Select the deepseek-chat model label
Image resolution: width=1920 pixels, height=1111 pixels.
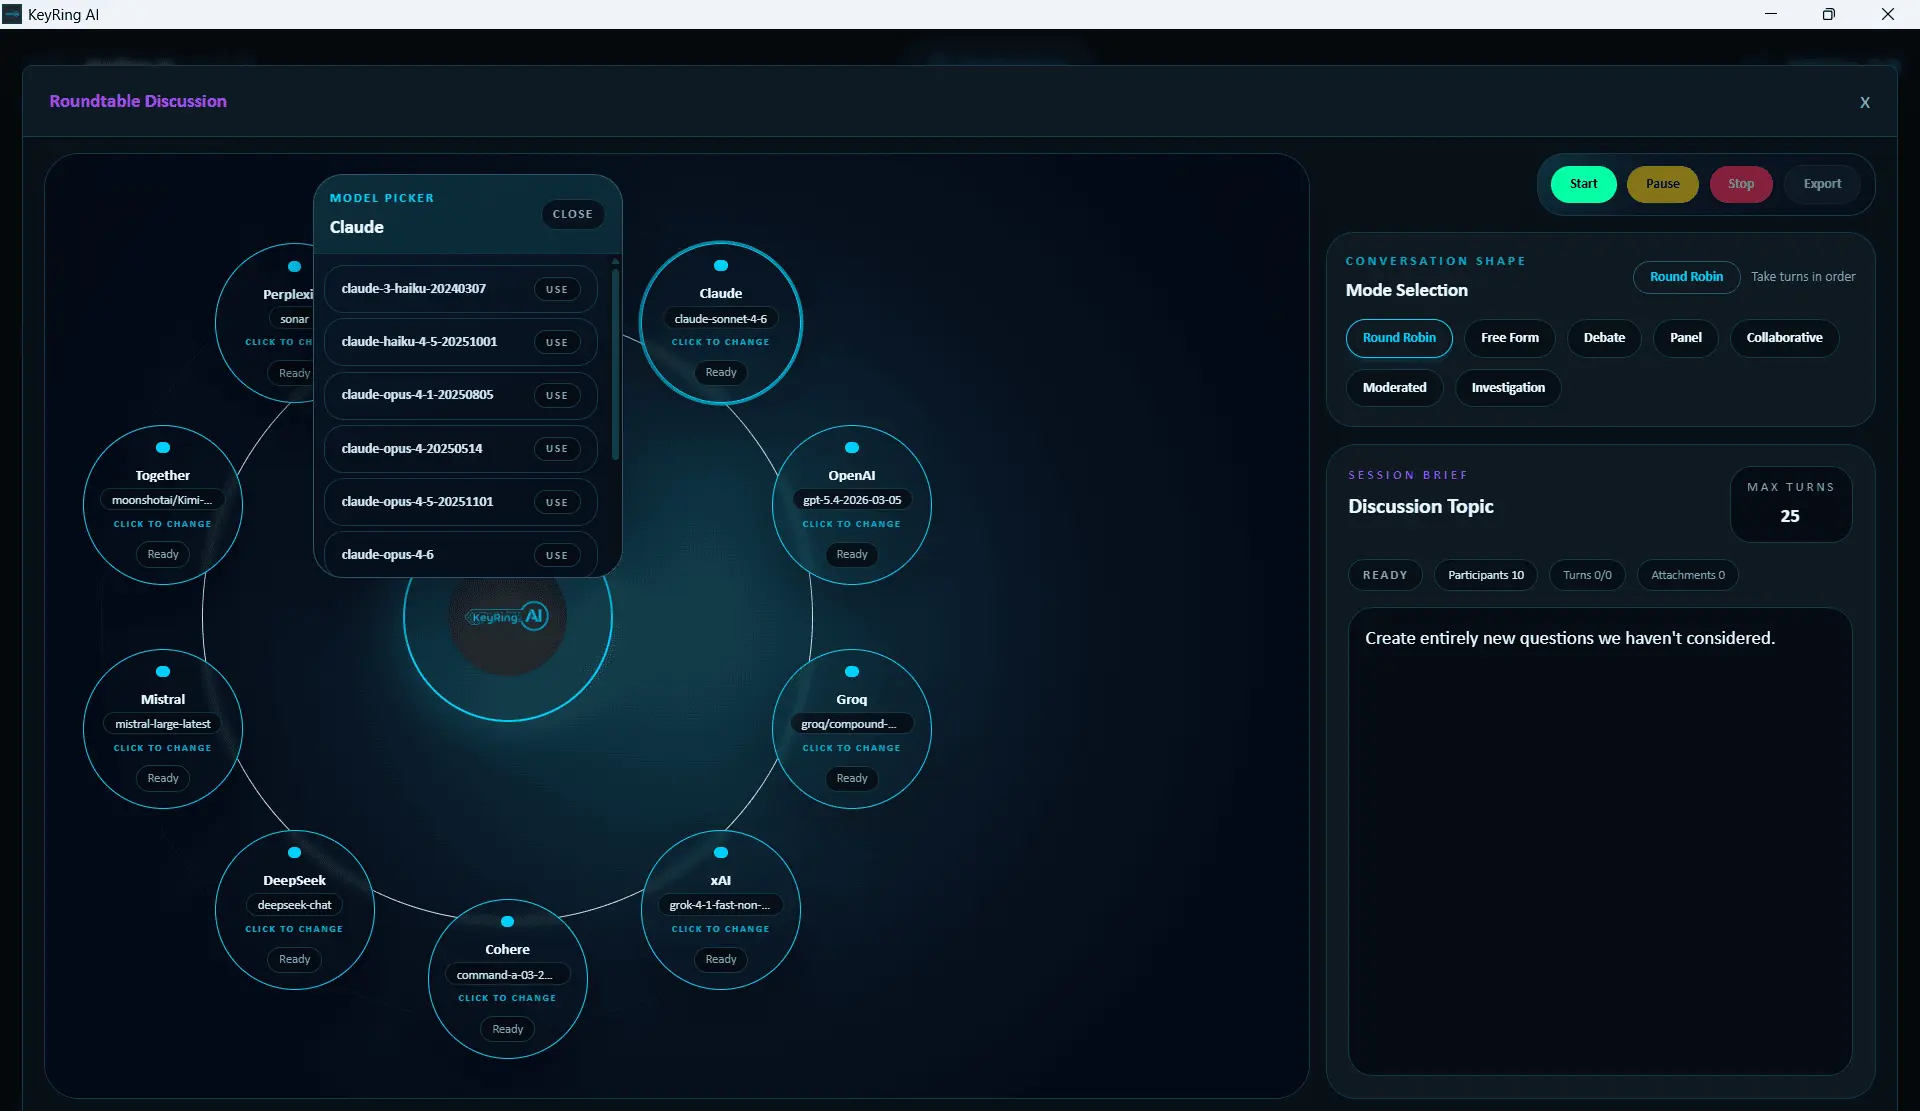(x=294, y=905)
